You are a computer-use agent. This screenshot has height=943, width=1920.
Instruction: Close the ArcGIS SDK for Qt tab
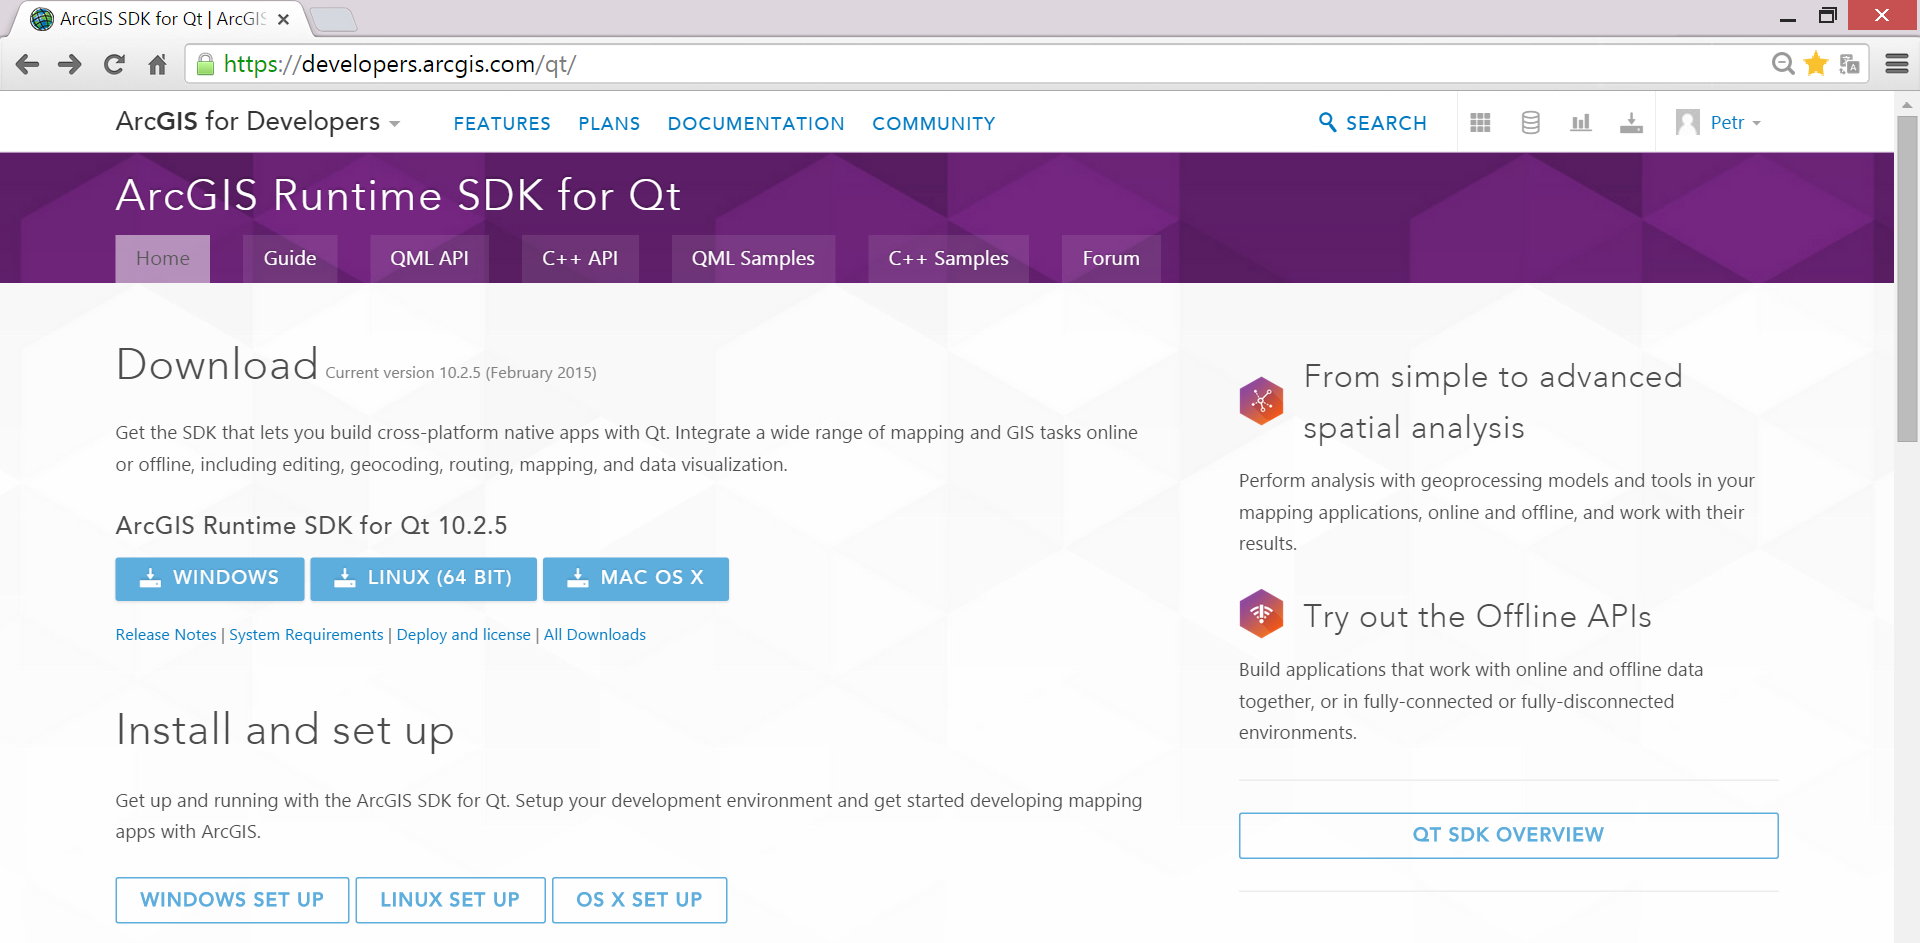click(x=283, y=19)
